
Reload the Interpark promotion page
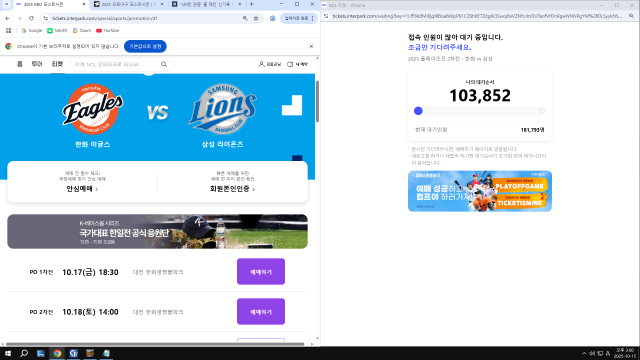tap(31, 18)
